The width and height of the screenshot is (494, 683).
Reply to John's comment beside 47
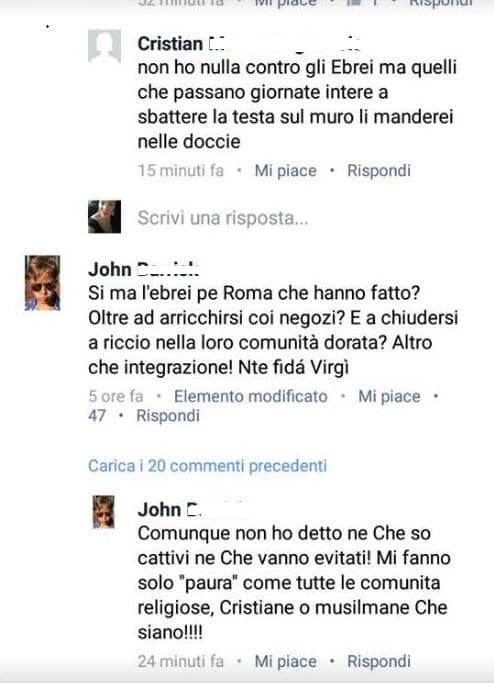(x=168, y=416)
